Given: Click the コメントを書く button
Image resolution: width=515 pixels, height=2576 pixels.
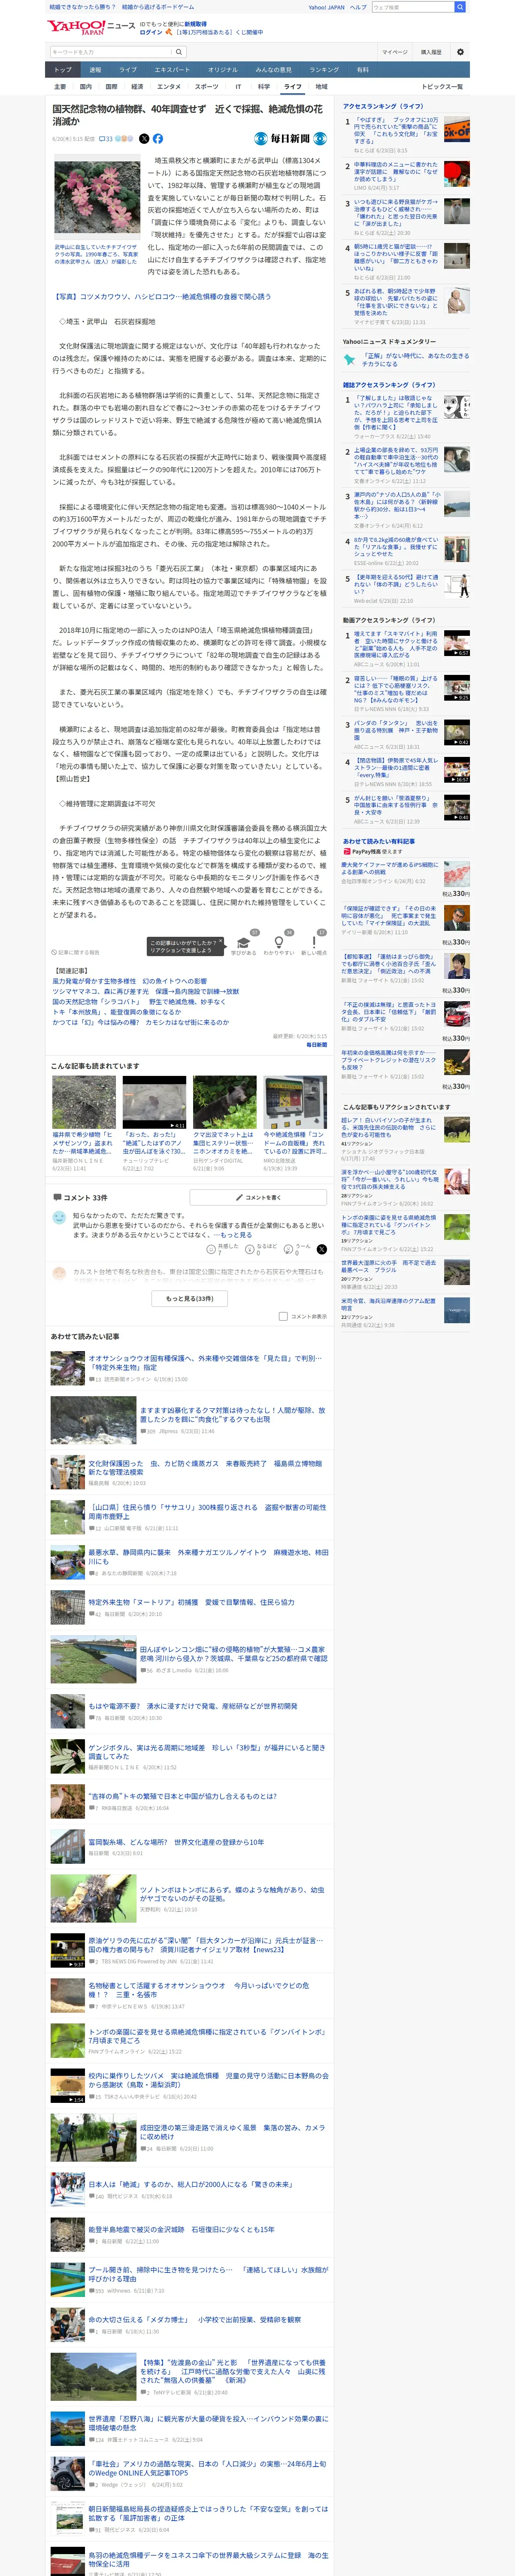Looking at the screenshot, I should pos(258,1197).
